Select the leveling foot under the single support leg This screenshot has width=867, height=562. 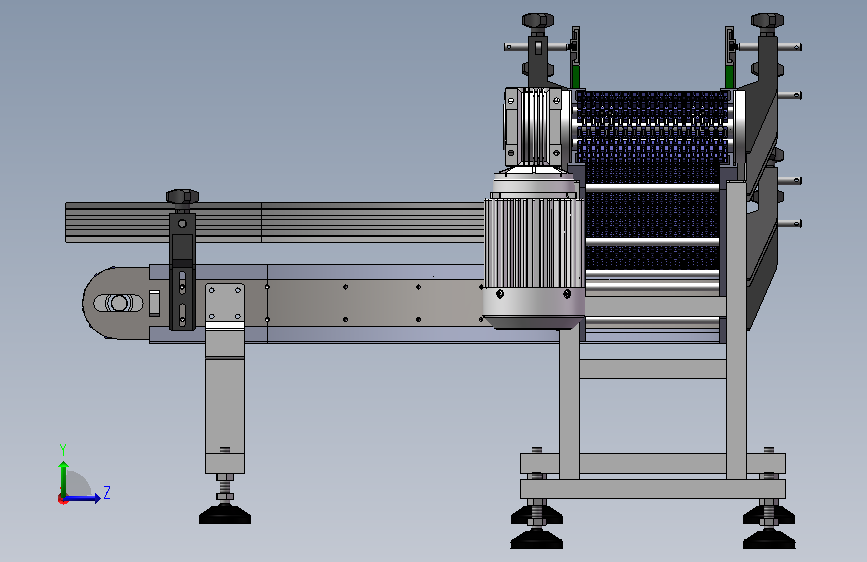[224, 516]
